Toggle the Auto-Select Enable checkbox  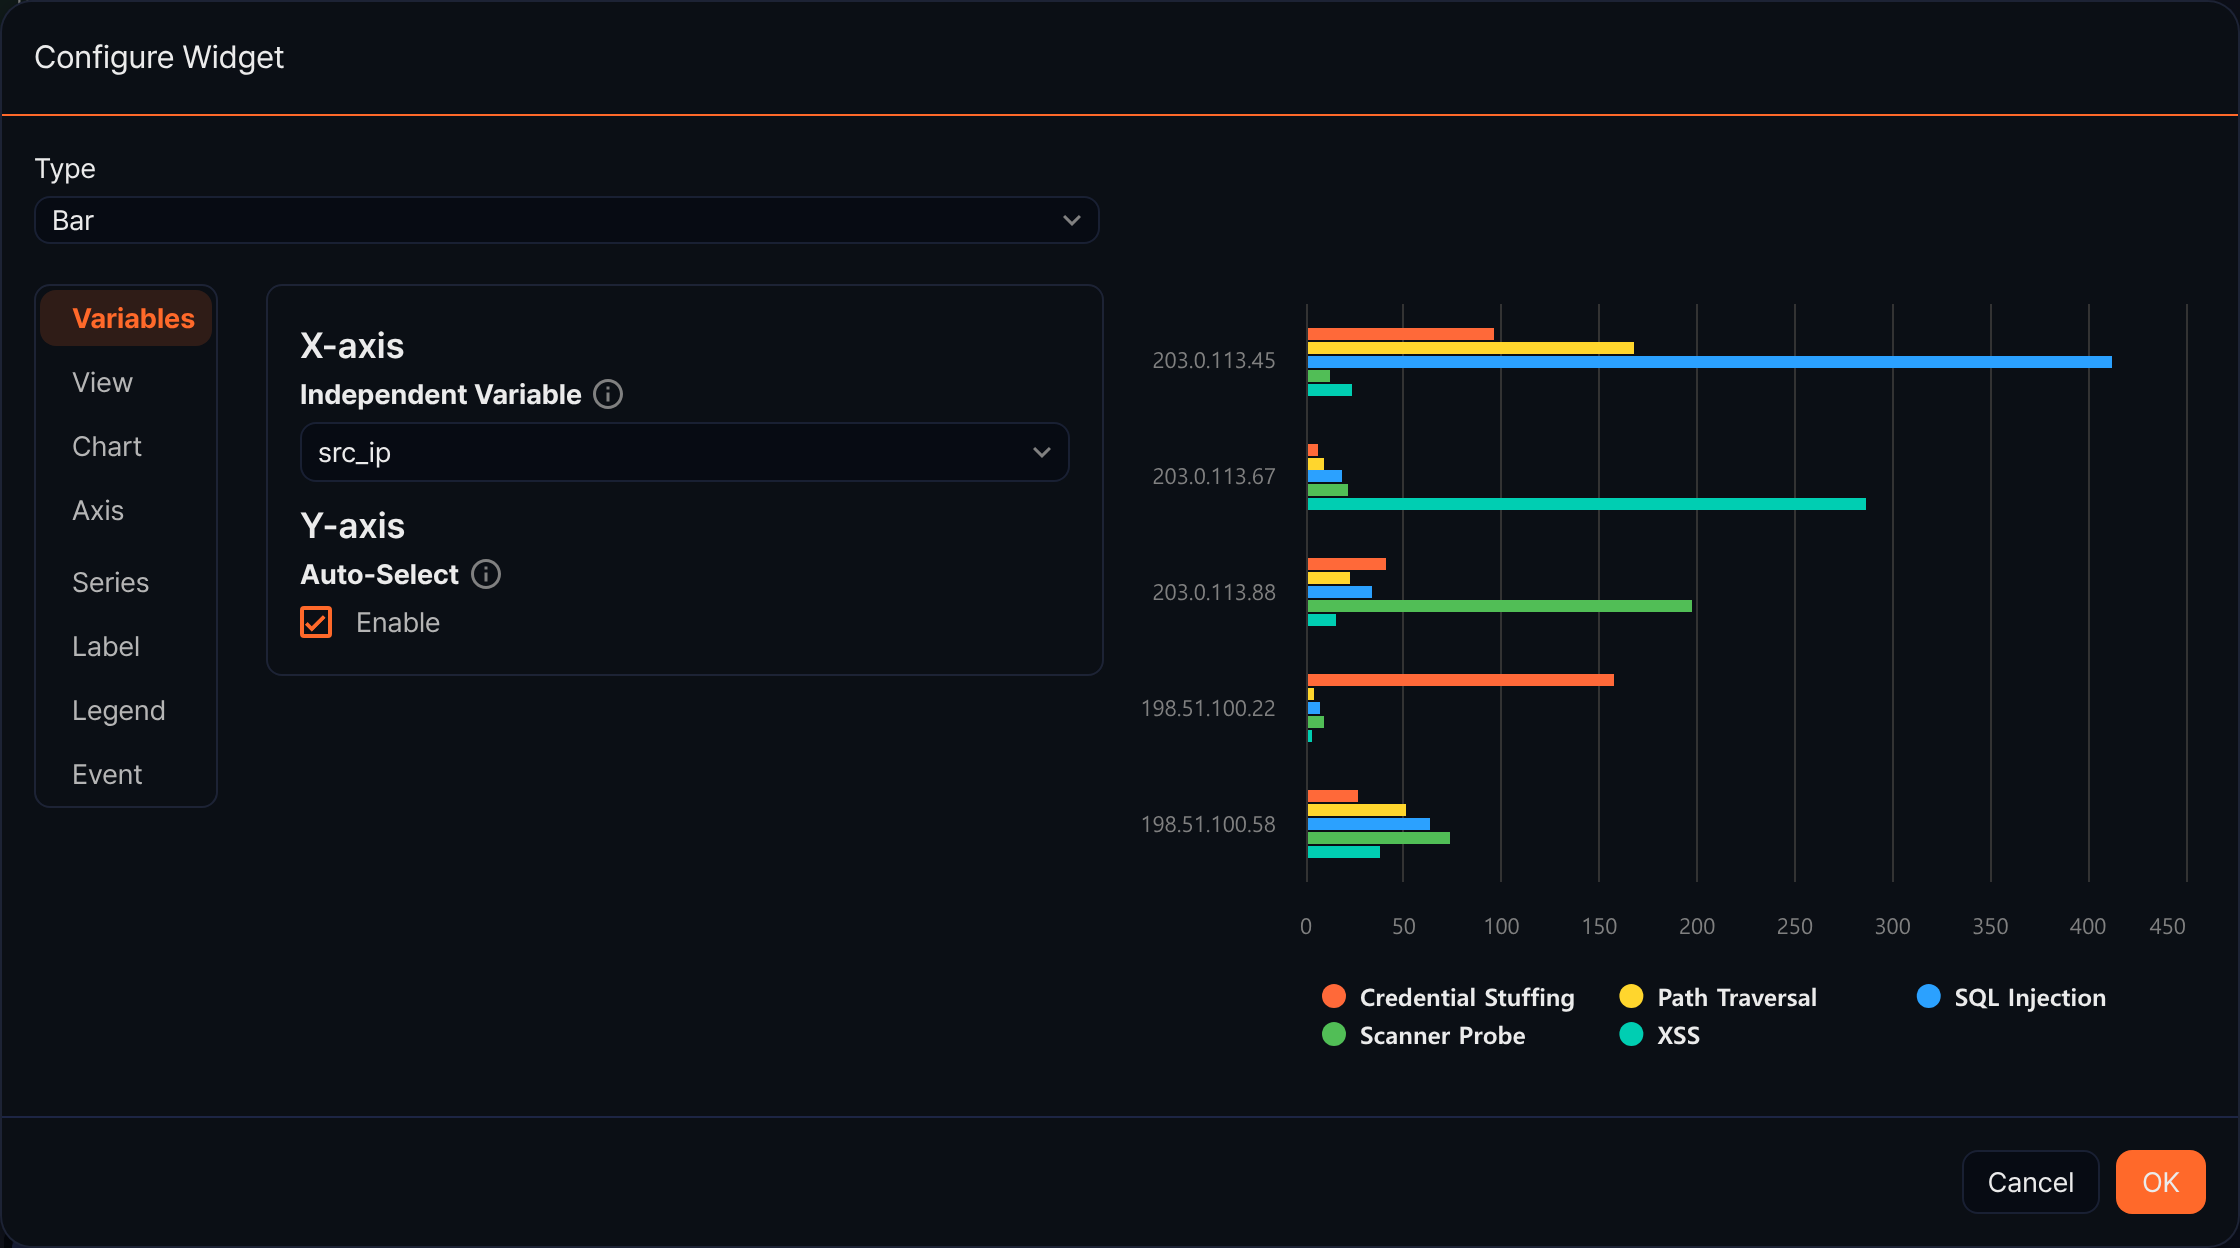pyautogui.click(x=316, y=622)
